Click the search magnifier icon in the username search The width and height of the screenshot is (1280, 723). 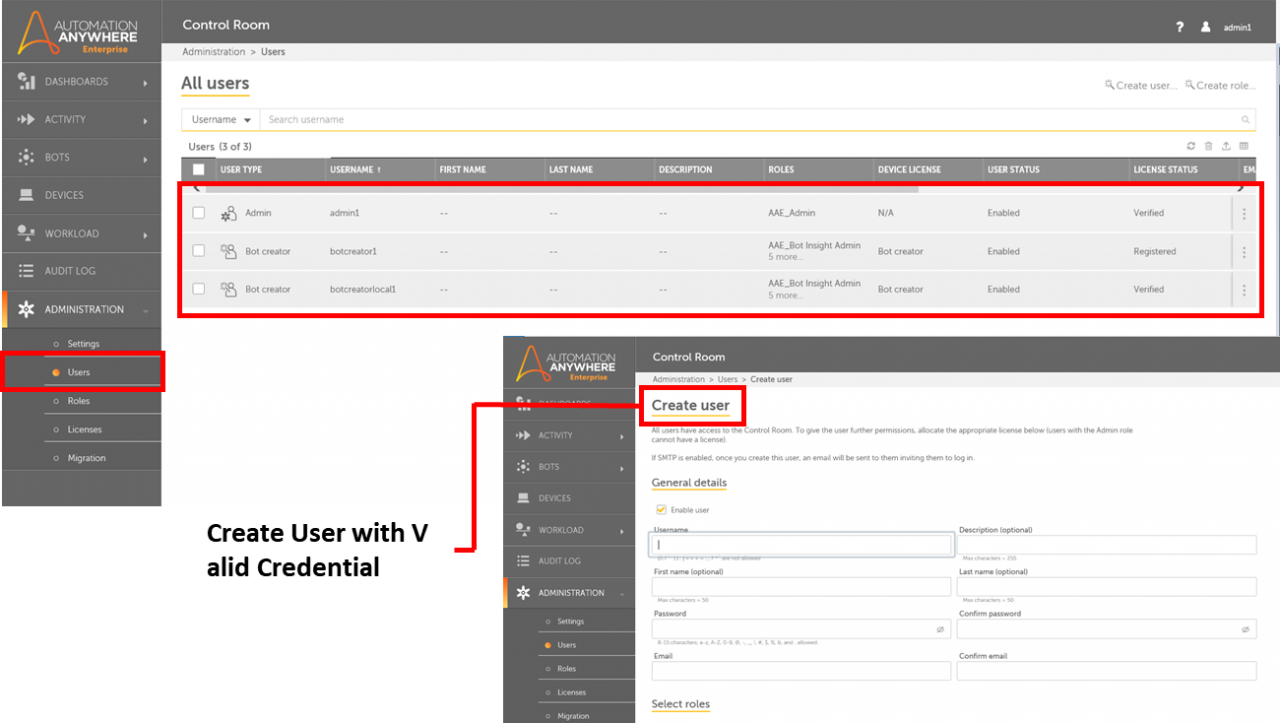pos(1245,120)
